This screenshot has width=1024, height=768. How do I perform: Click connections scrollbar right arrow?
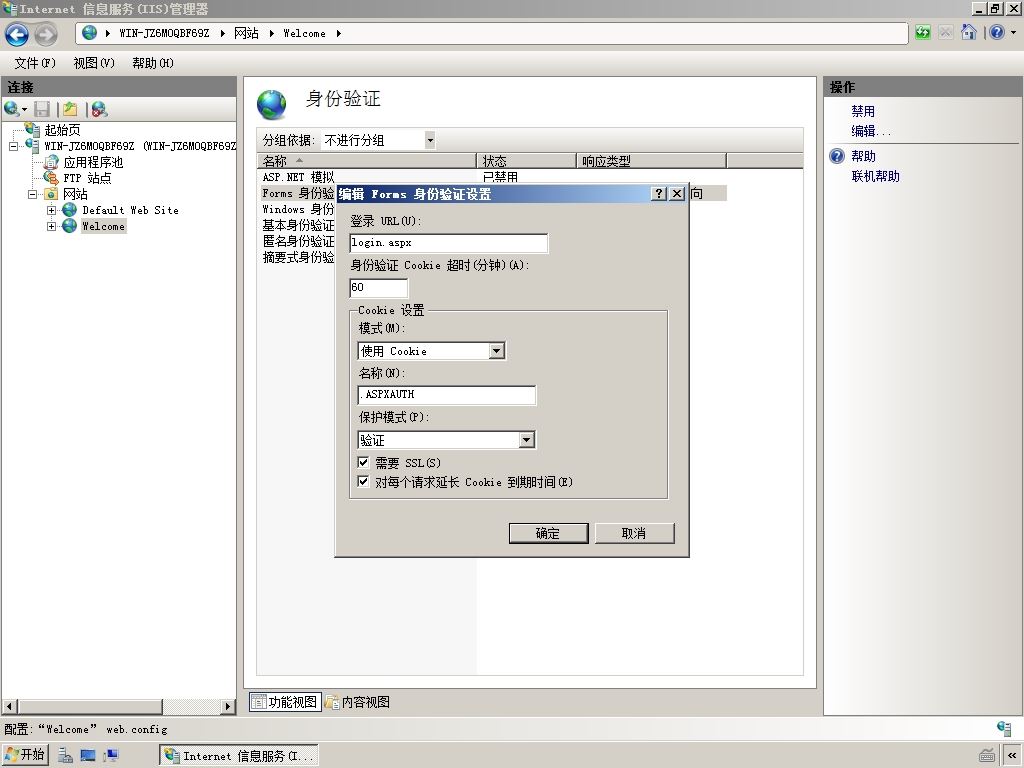(227, 706)
